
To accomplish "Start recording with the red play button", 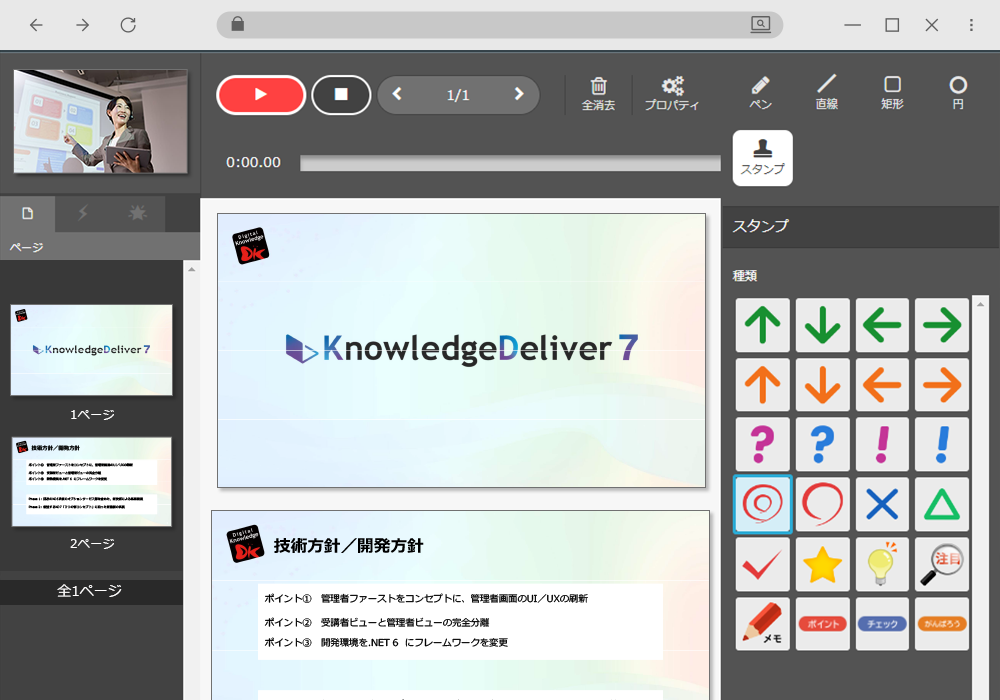I will click(x=261, y=95).
